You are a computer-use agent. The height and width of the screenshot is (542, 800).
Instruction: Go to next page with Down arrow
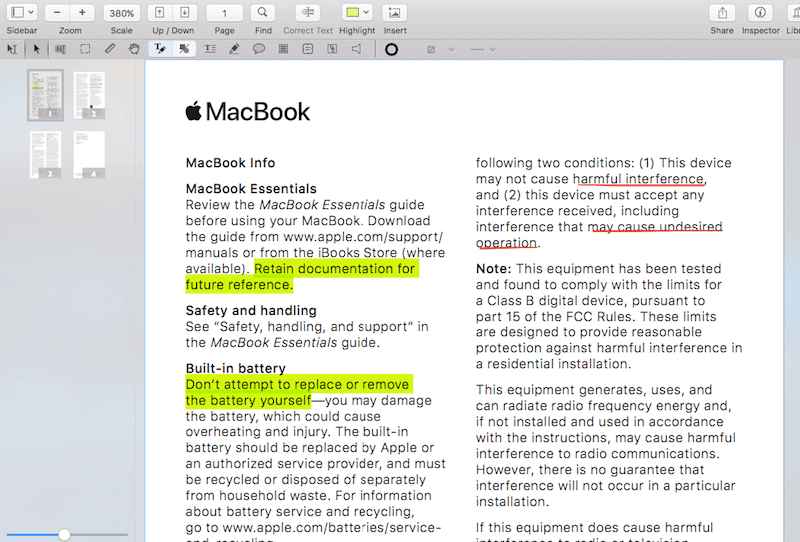point(185,12)
